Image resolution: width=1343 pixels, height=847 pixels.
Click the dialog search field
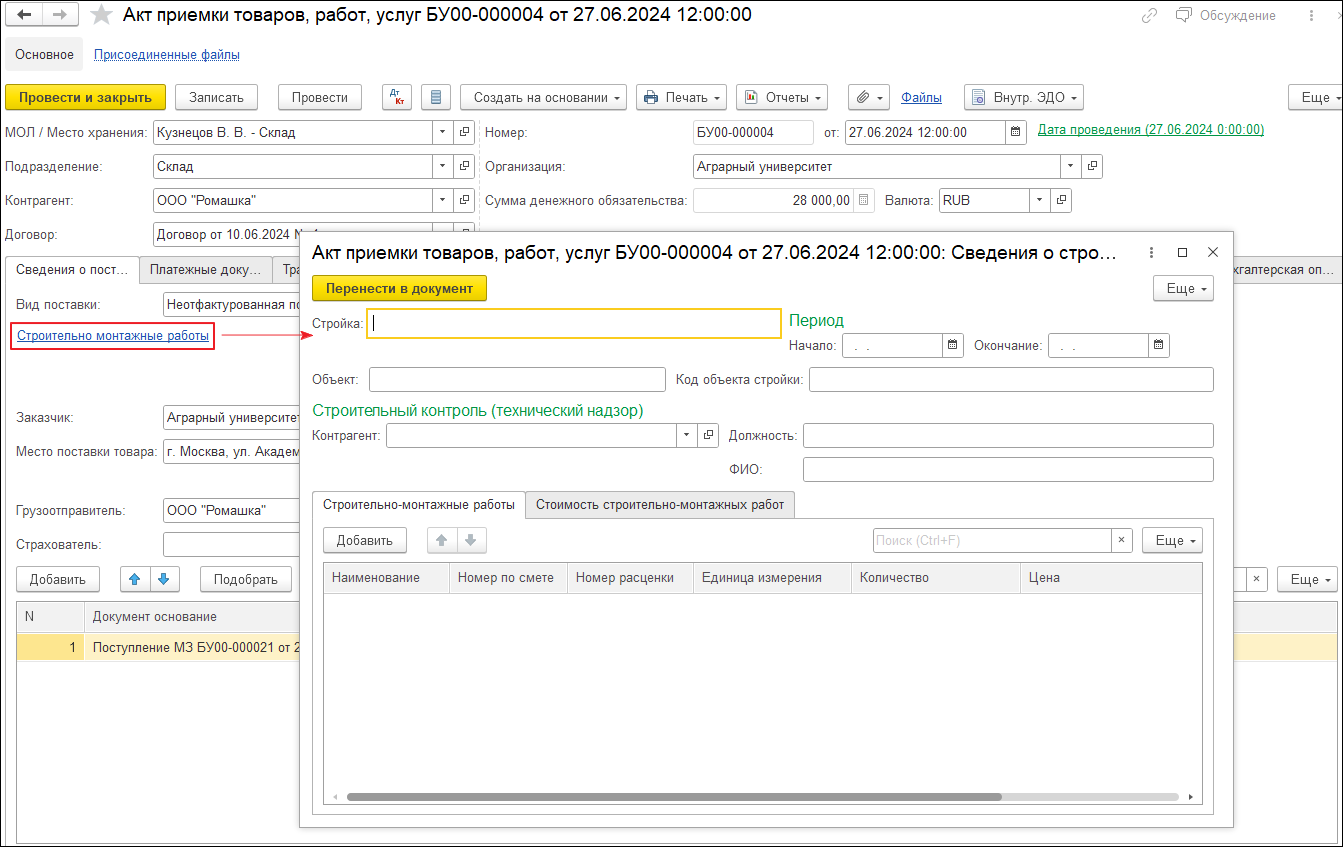(992, 540)
